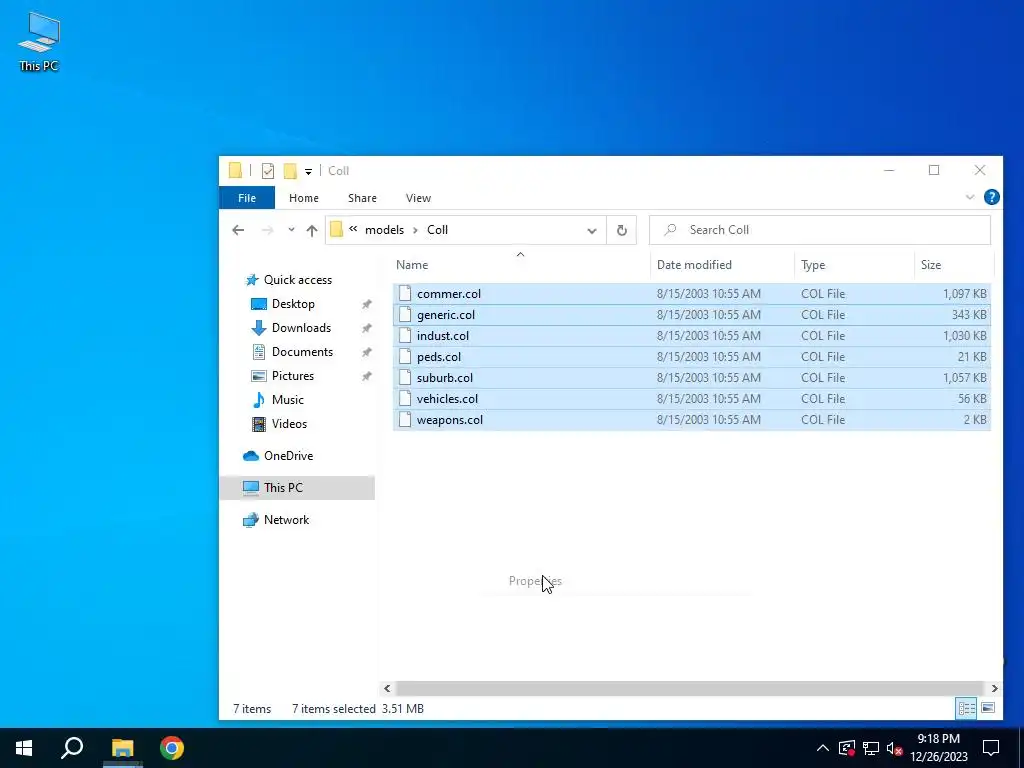
Task: Click the scroll left arrow
Action: tap(387, 688)
